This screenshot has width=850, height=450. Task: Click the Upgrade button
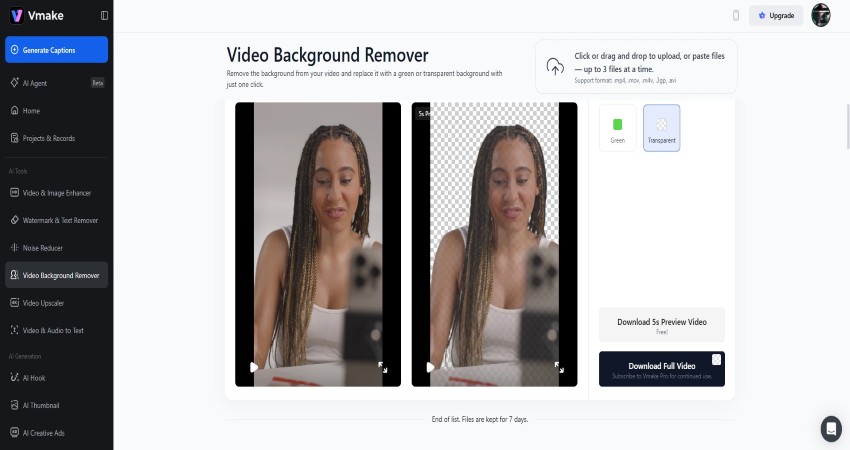pyautogui.click(x=776, y=15)
